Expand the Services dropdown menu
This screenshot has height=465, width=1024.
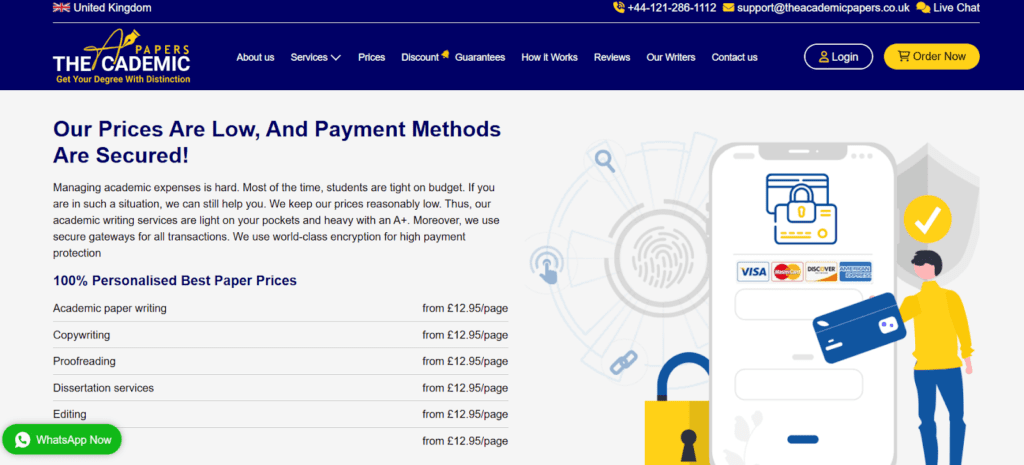pos(315,57)
